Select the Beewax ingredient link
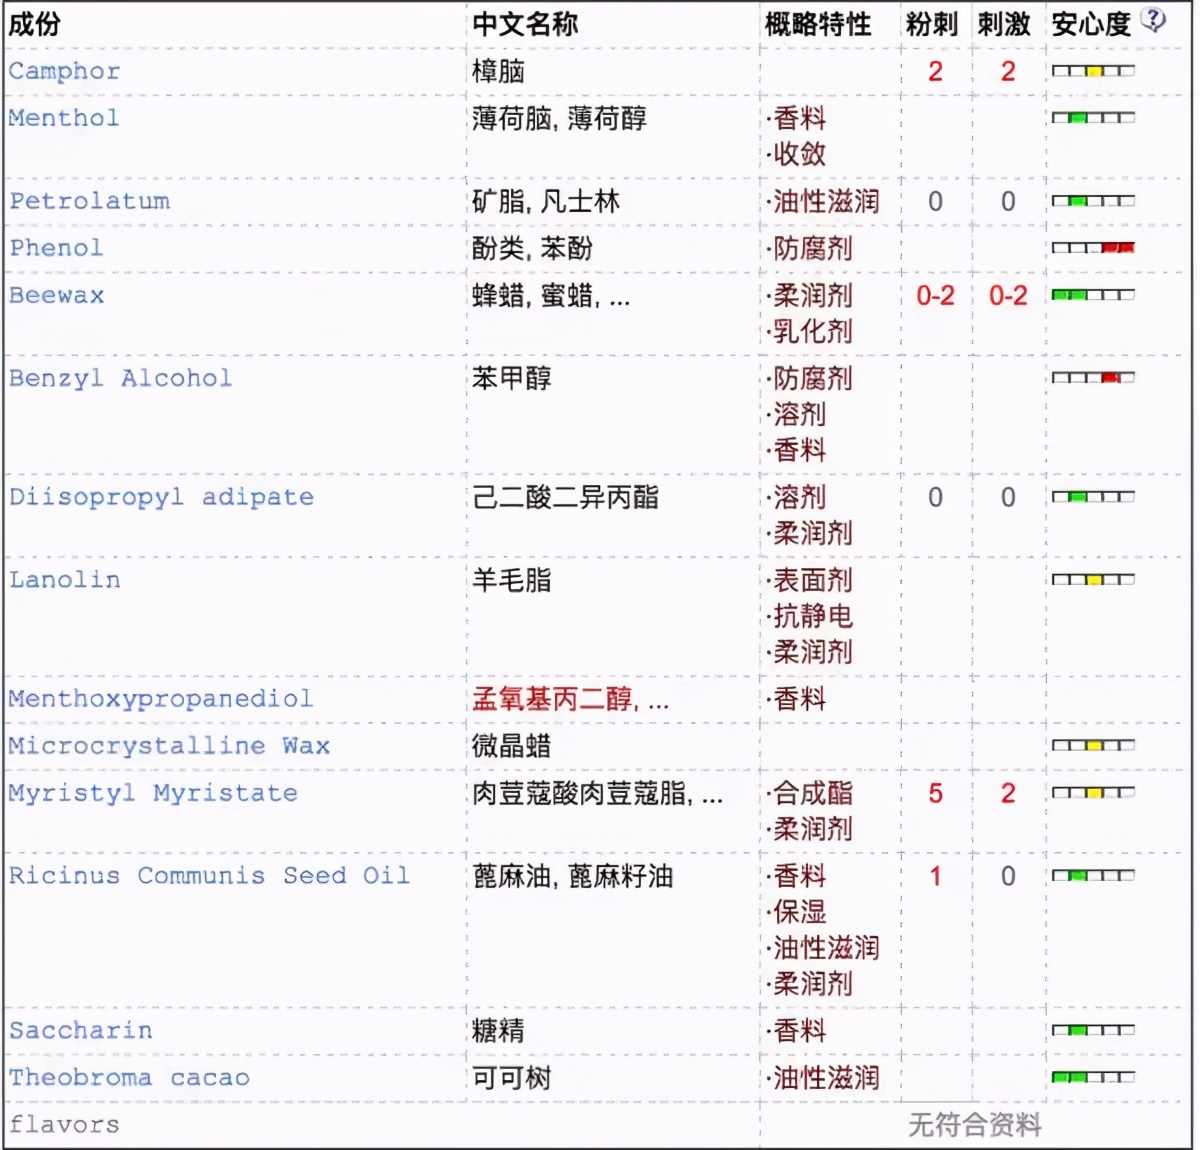This screenshot has height=1150, width=1200. pos(56,296)
